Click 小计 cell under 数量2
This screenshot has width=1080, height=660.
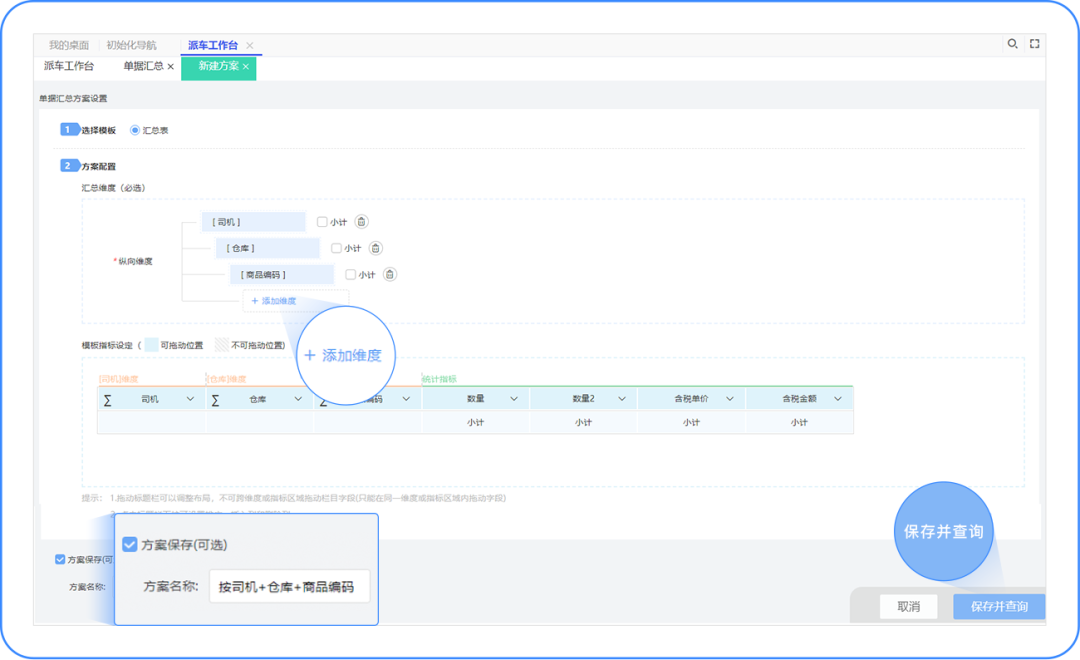point(583,422)
